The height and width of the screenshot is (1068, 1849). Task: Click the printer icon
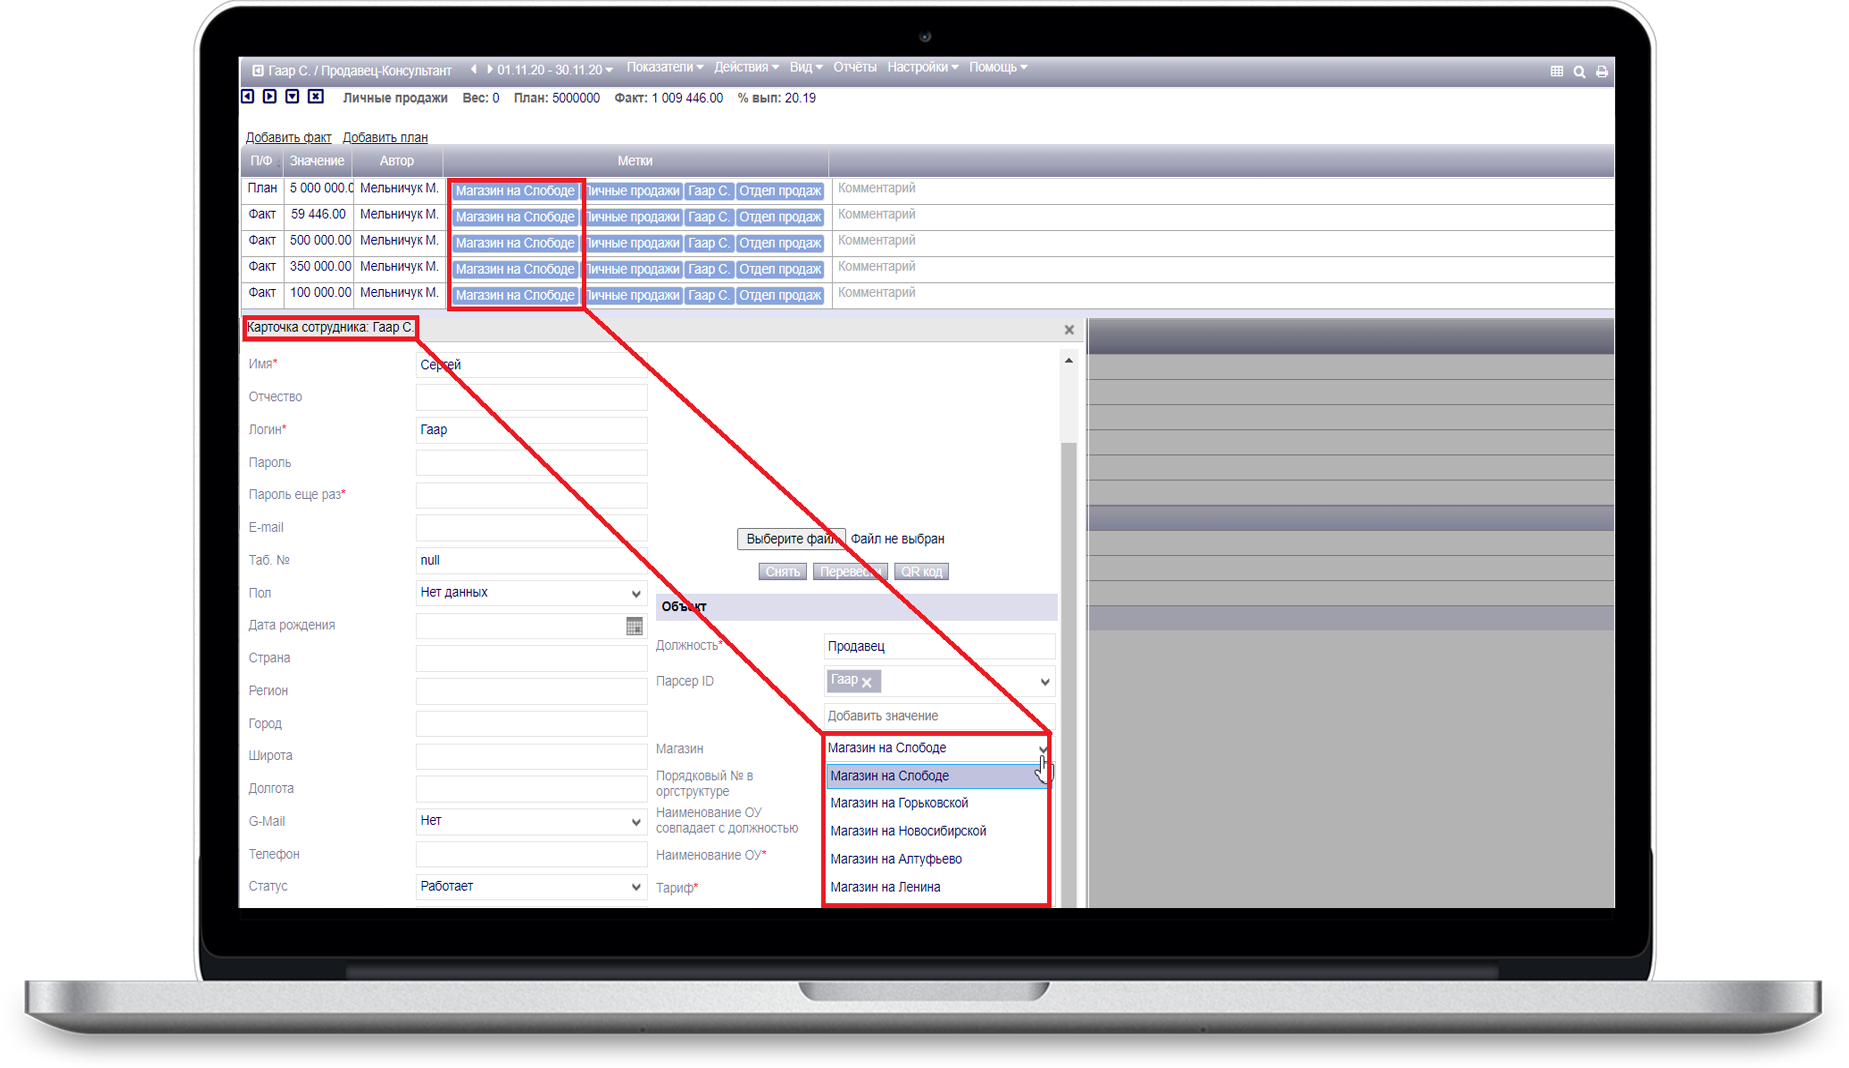1602,71
